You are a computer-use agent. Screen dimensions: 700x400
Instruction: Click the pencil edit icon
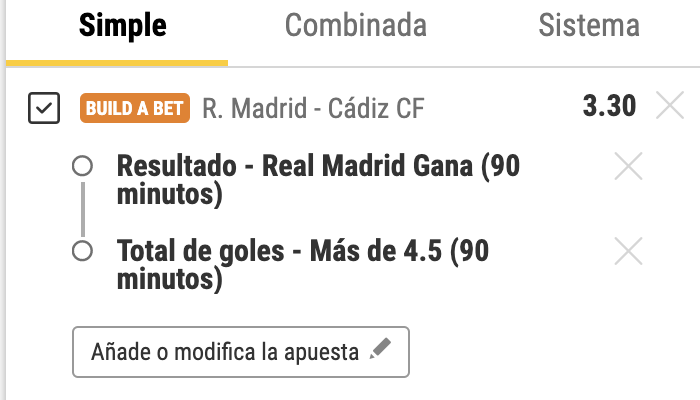click(380, 349)
